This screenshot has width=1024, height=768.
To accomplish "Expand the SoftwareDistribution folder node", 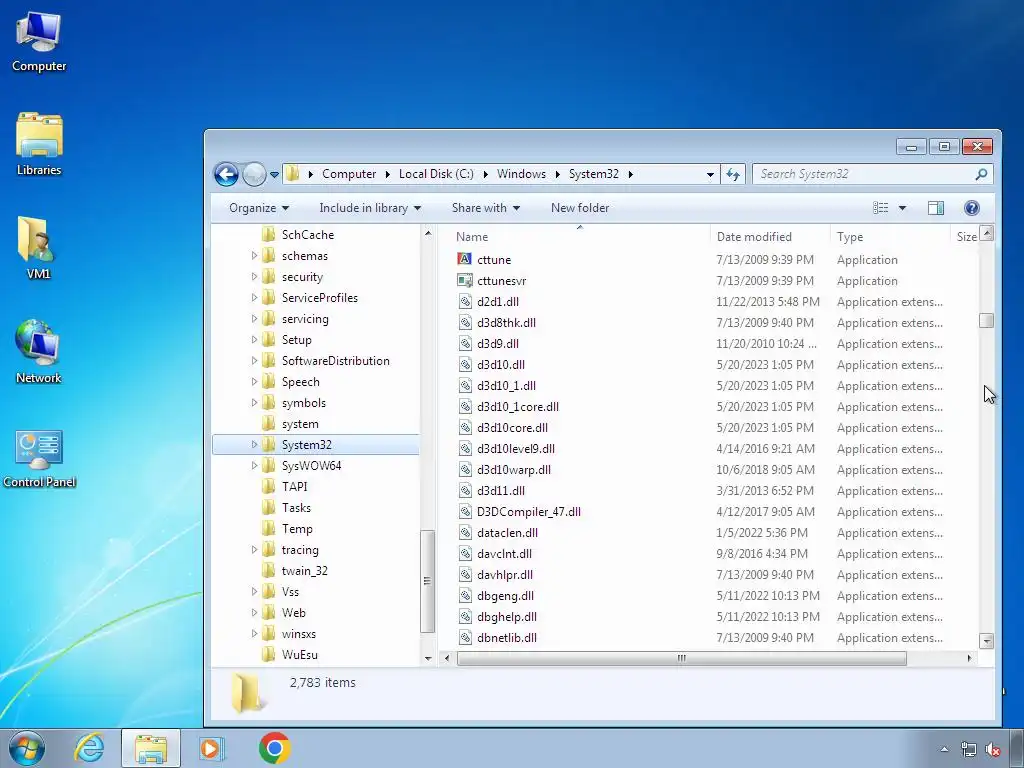I will [254, 360].
